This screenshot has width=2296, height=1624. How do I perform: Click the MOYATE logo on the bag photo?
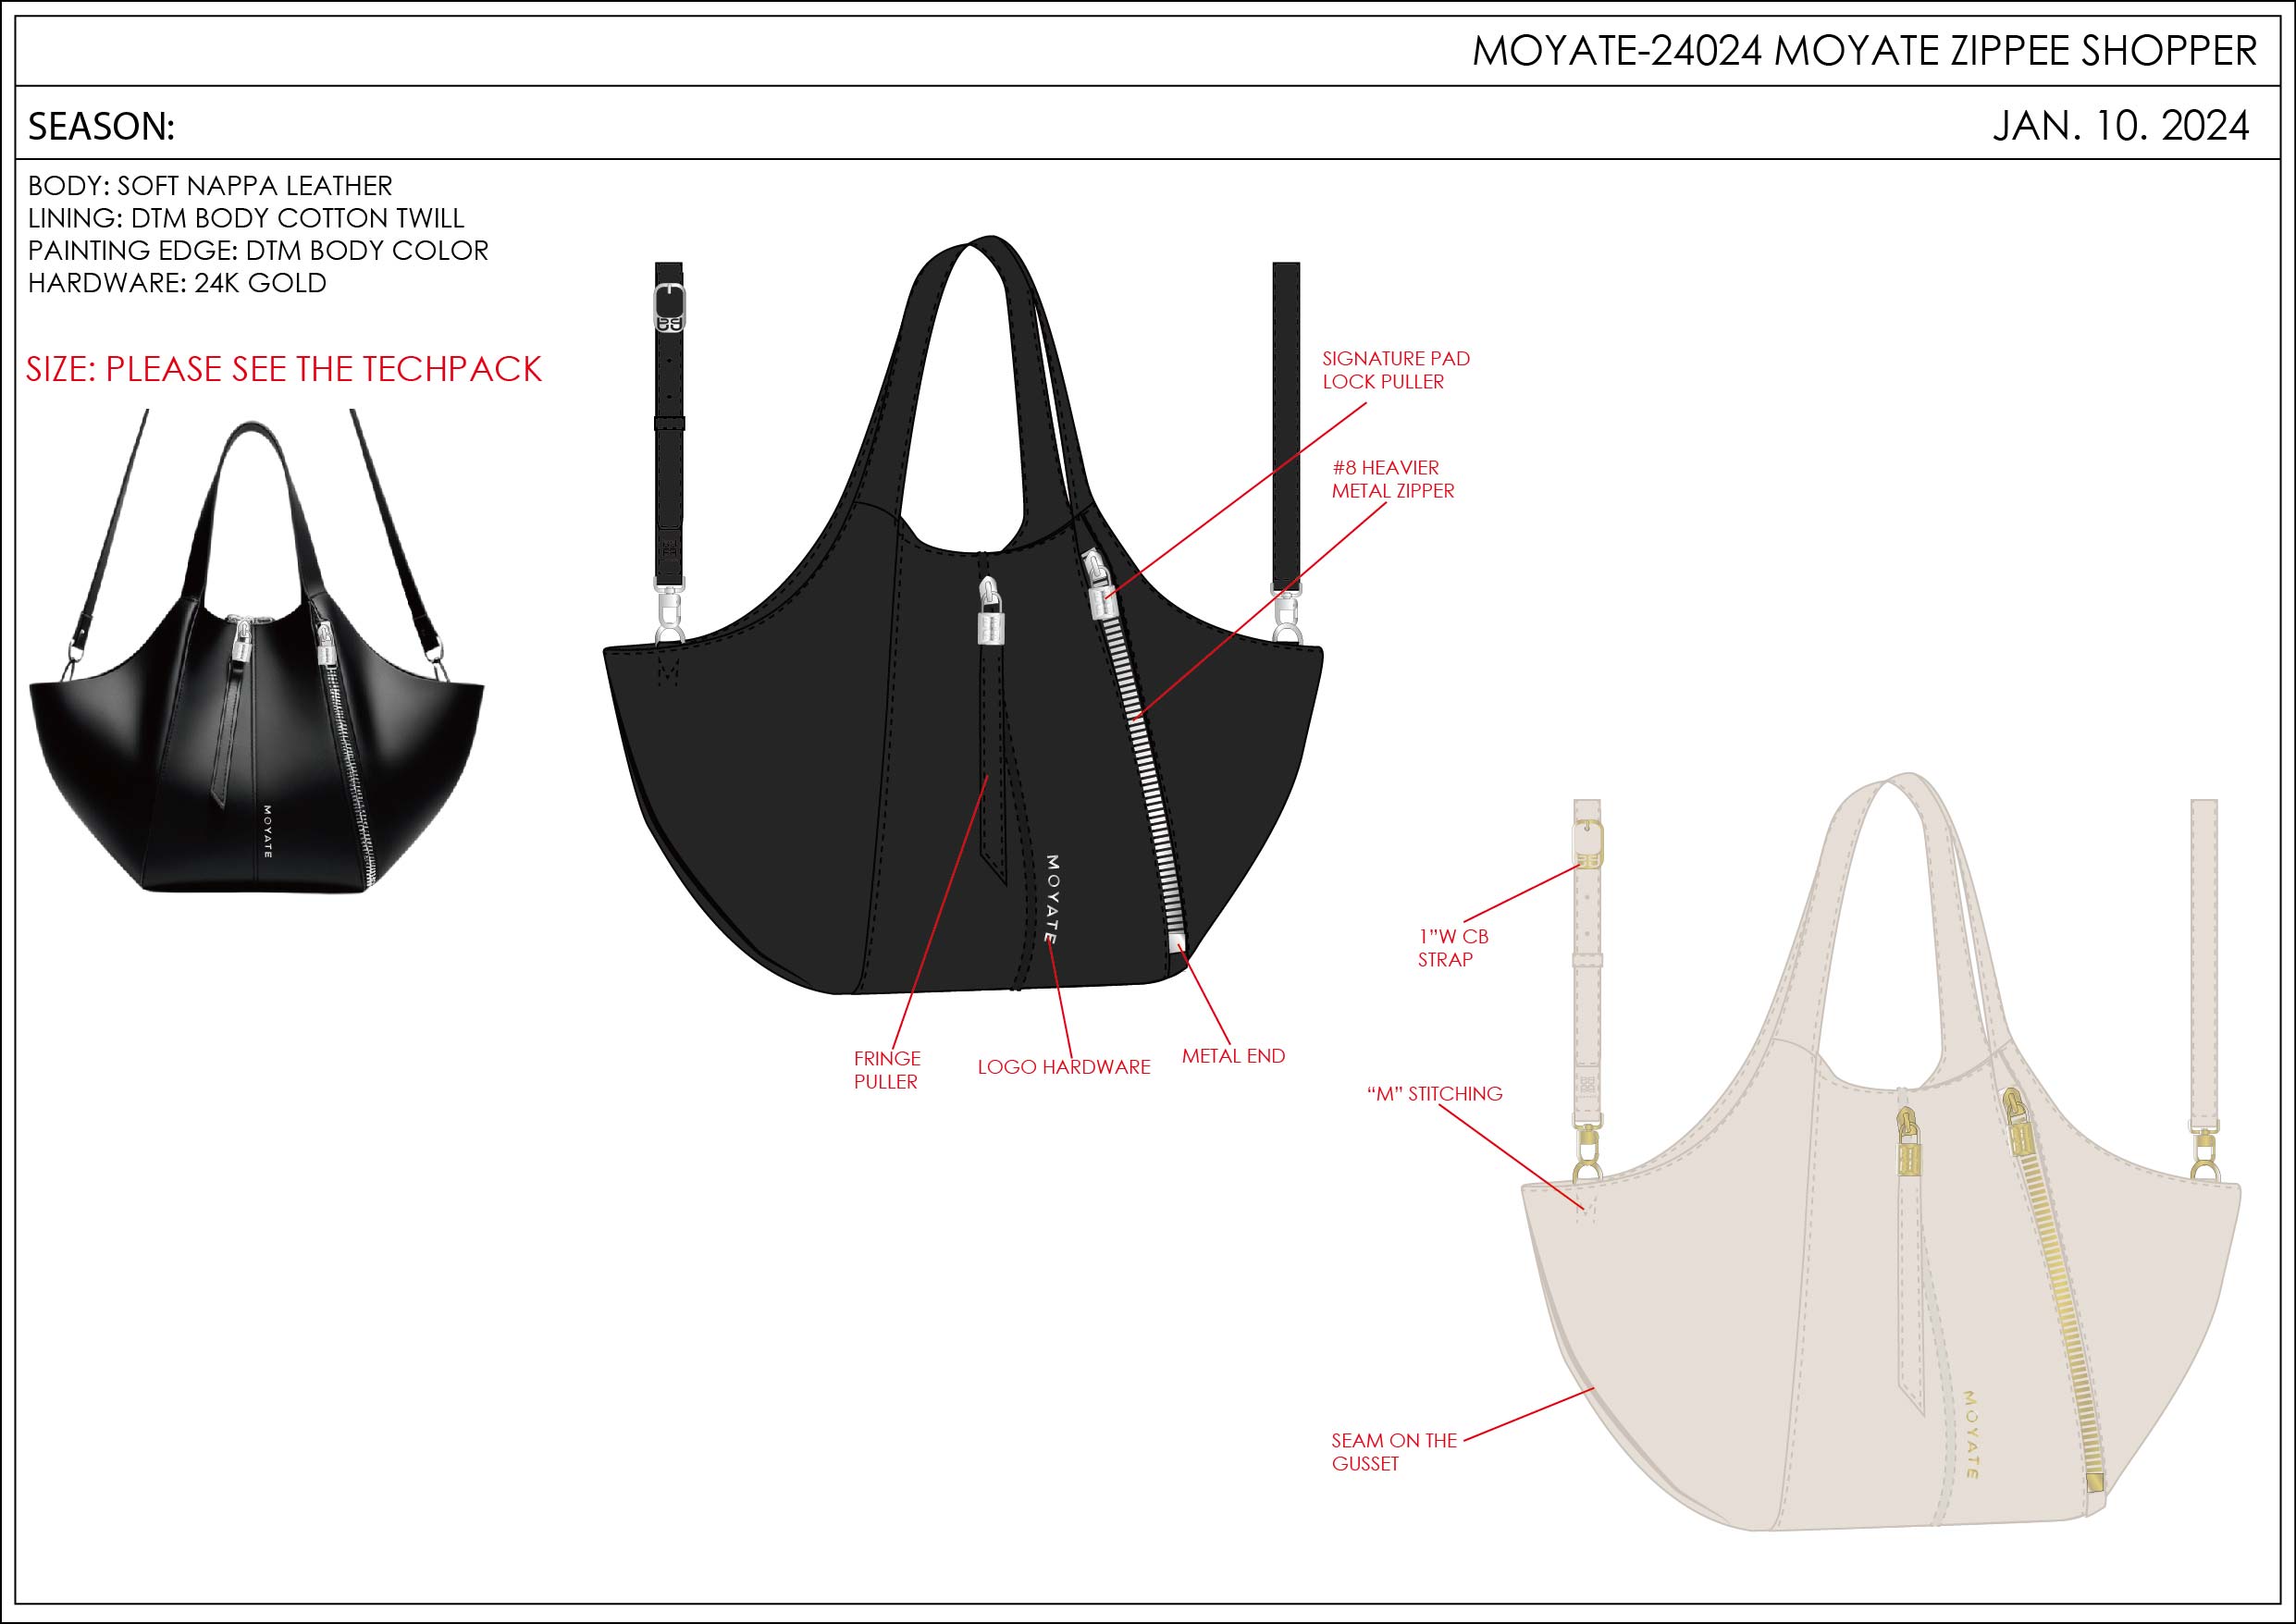tap(267, 831)
